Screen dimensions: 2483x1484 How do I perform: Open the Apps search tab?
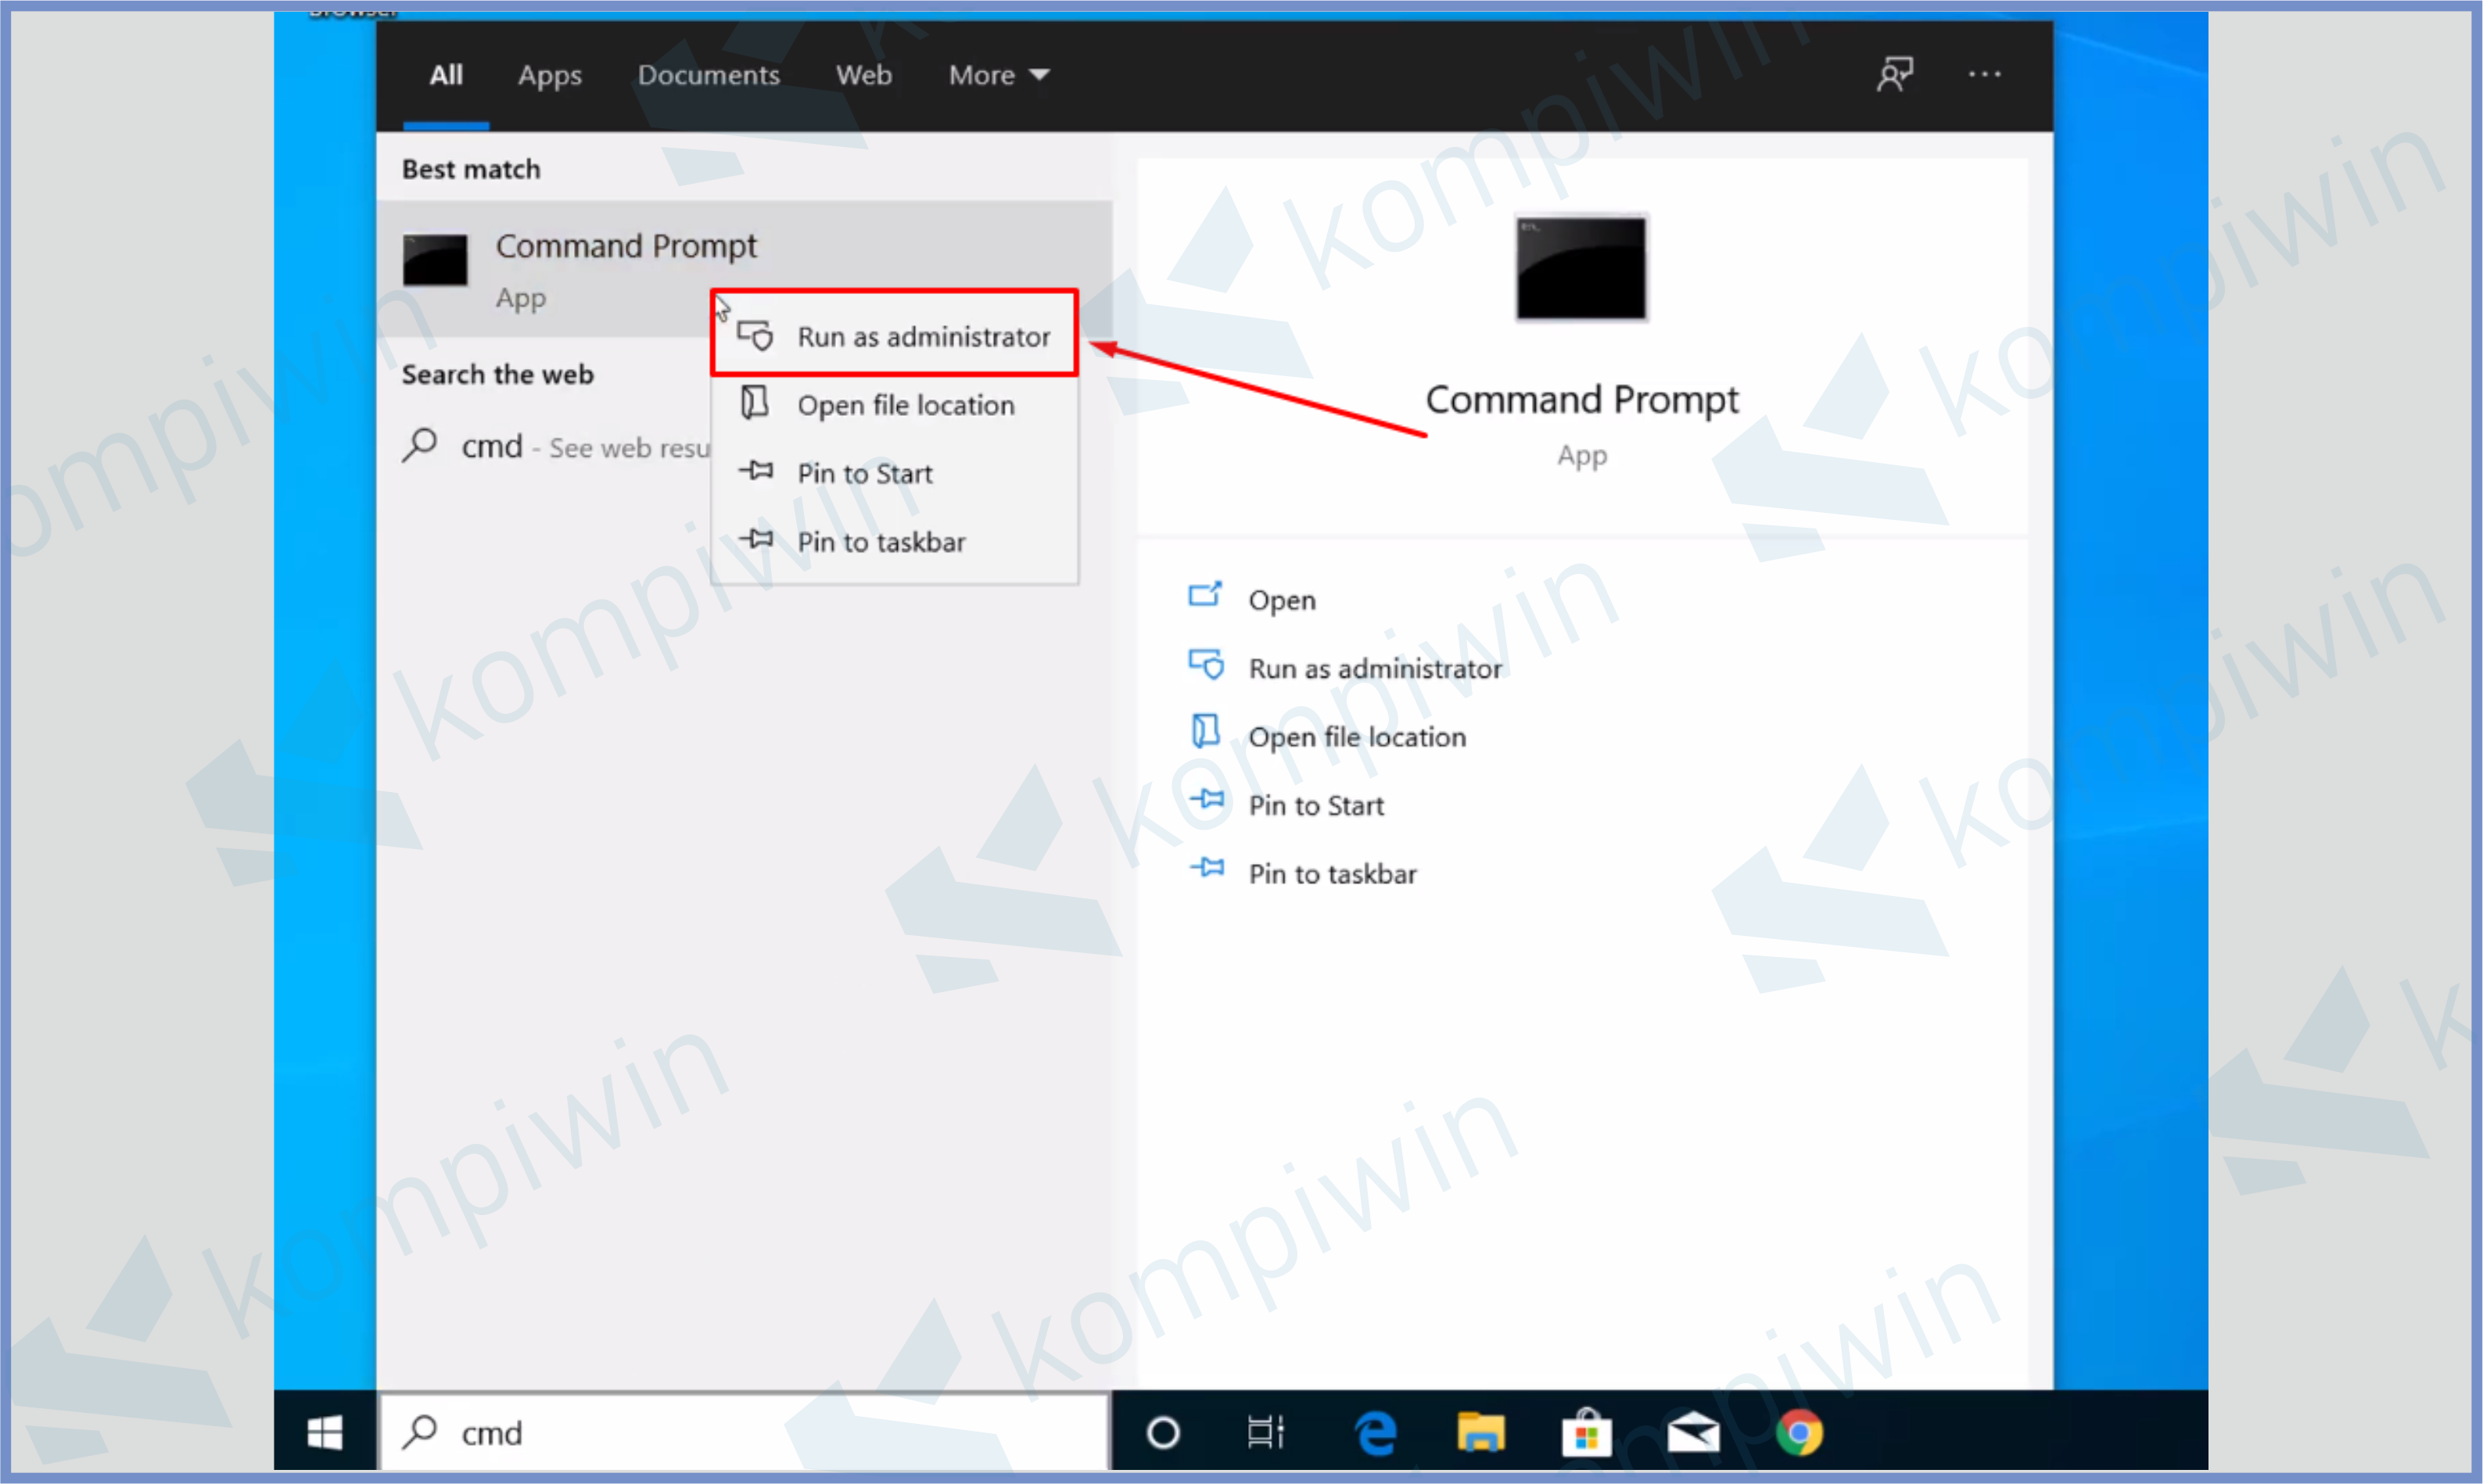(549, 76)
